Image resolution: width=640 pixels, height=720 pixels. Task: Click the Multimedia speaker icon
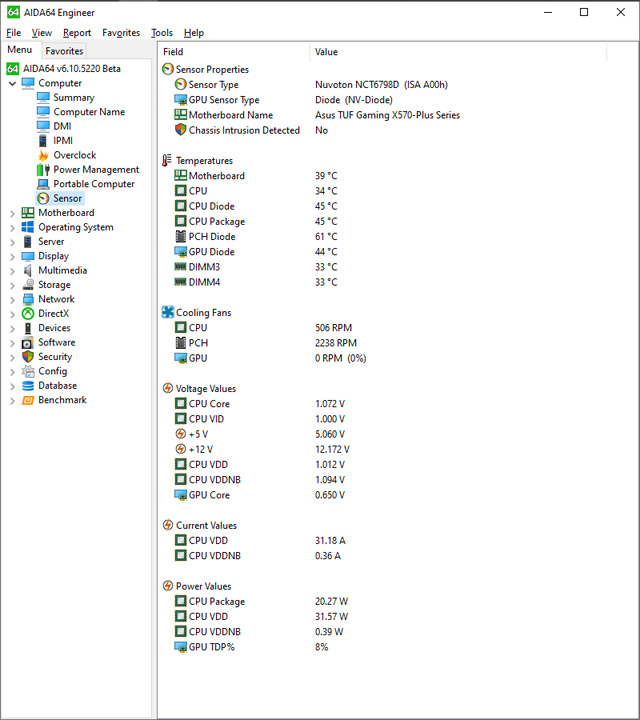pos(28,270)
